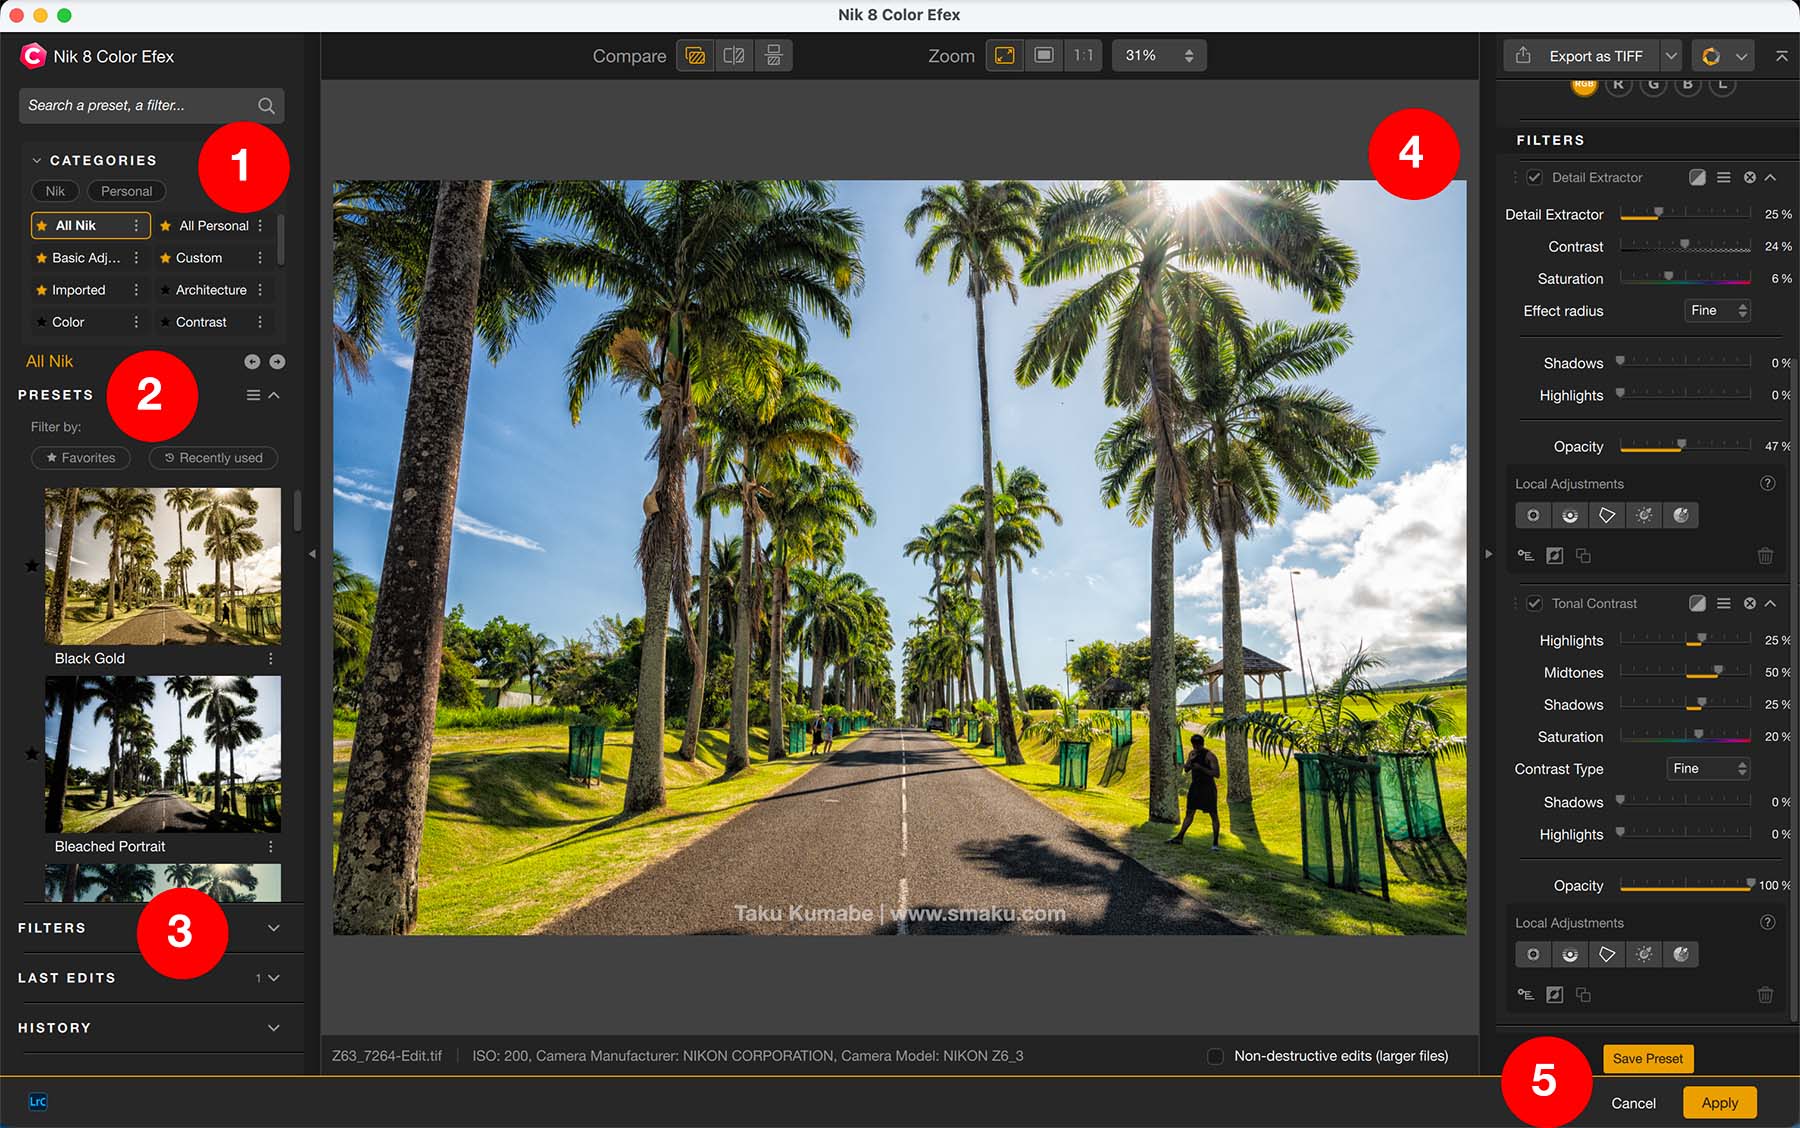Viewport: 1800px width, 1128px height.
Task: Expand the Filters section in the left panel
Action: 273,928
